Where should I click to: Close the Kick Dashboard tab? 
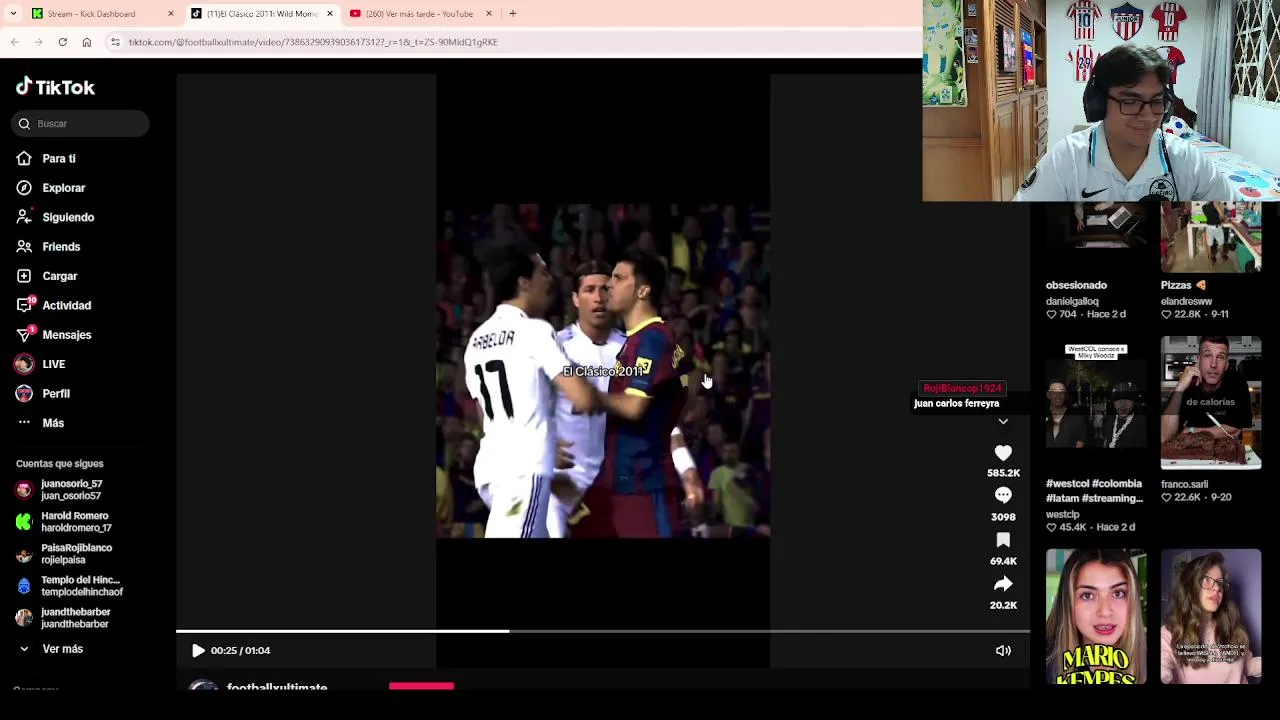pyautogui.click(x=170, y=14)
